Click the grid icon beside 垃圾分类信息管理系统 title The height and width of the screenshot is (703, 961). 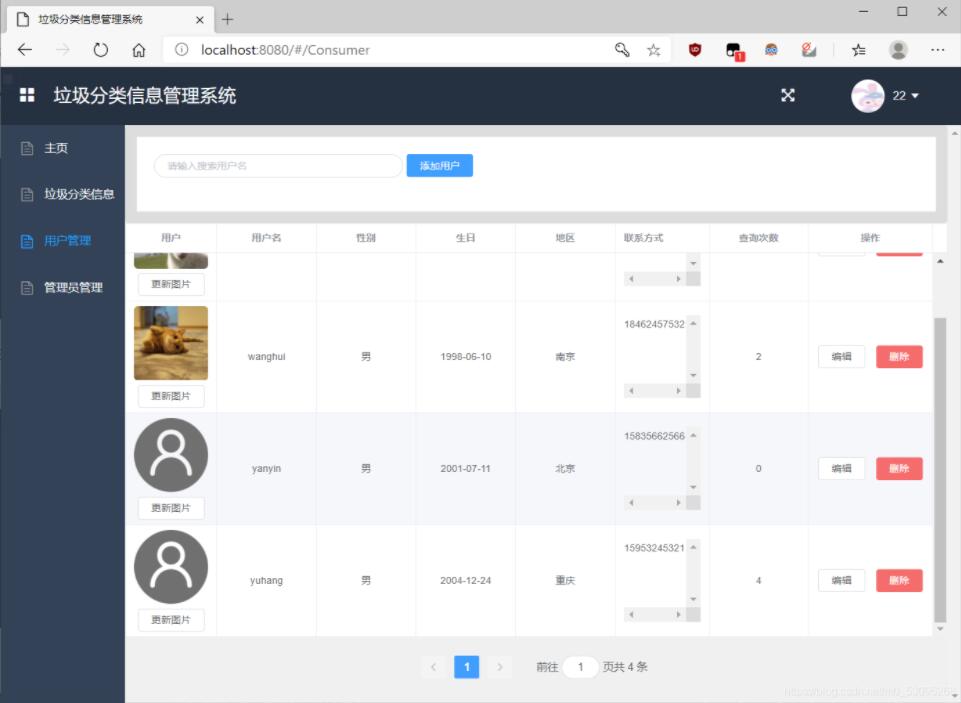click(x=25, y=96)
